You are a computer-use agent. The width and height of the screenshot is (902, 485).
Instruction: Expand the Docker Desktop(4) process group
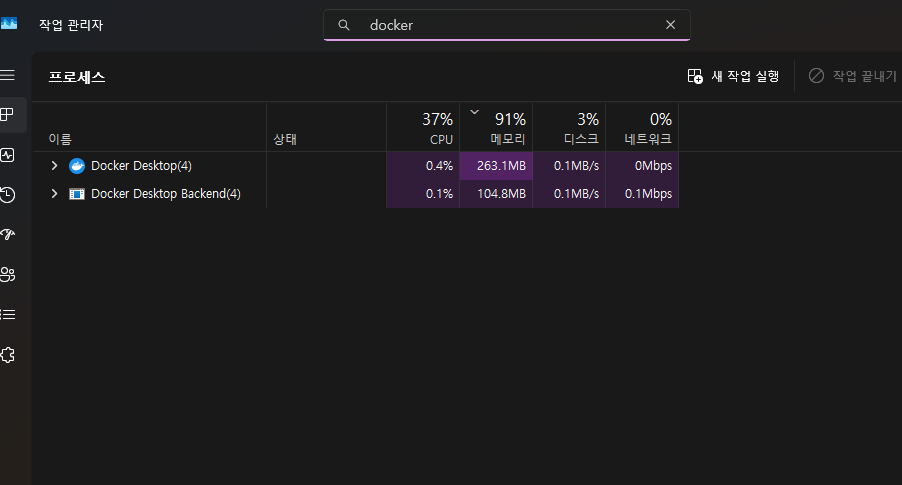pyautogui.click(x=54, y=166)
